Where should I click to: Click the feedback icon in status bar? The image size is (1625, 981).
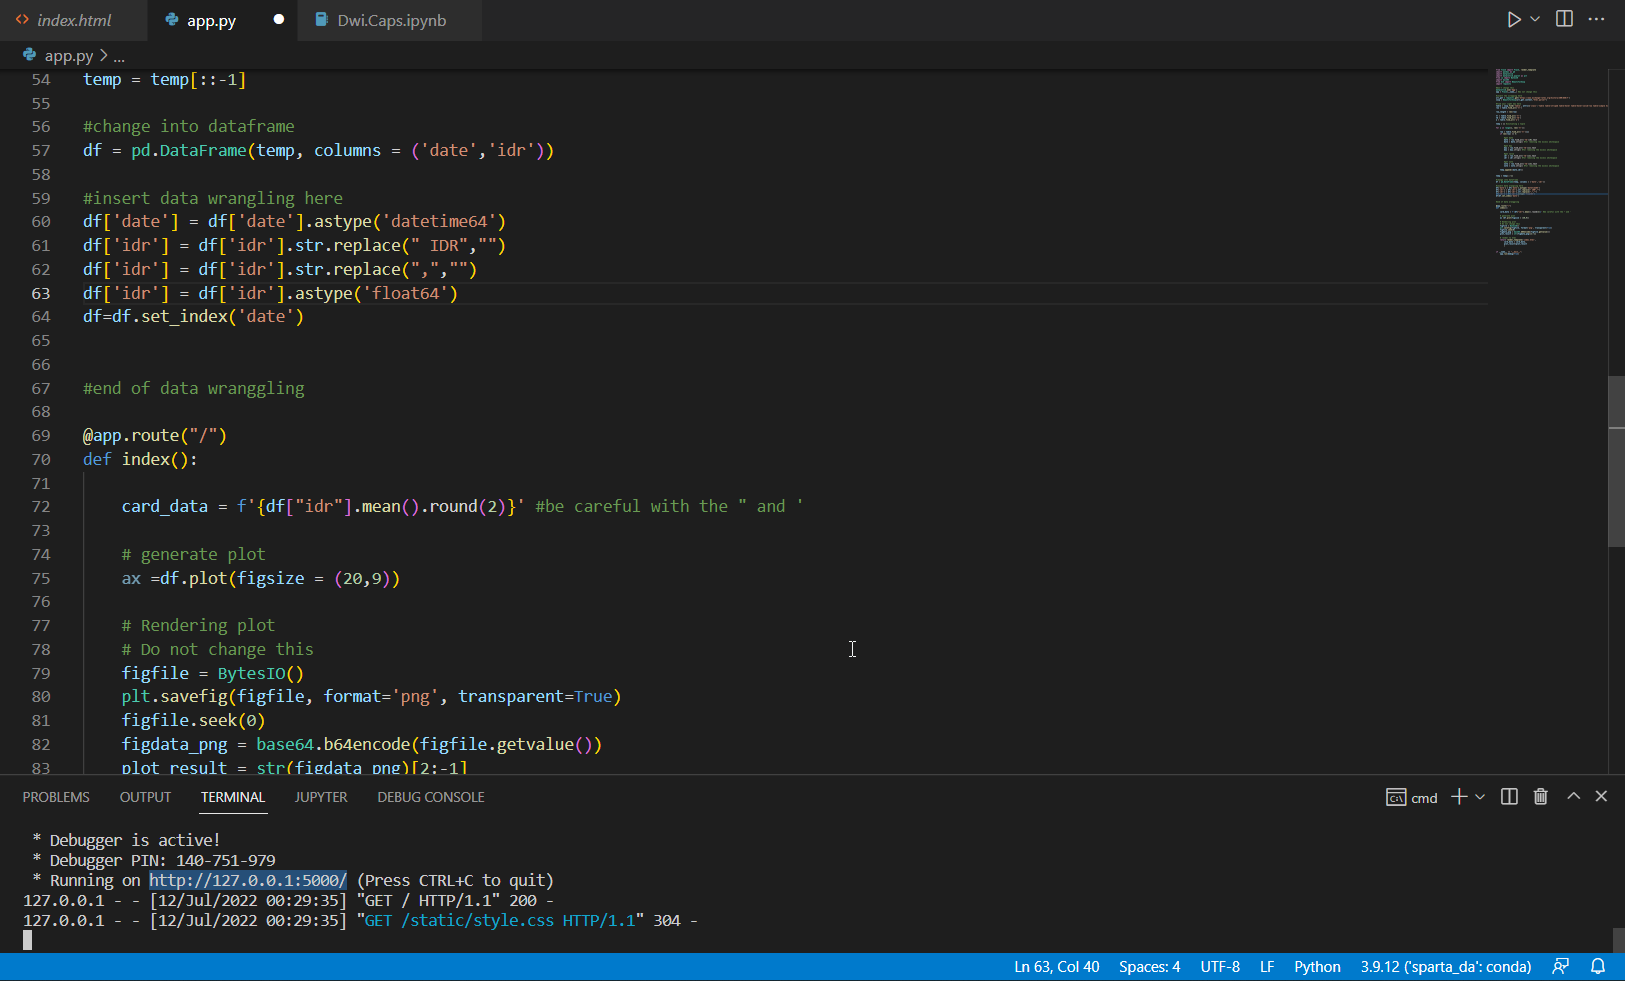pyautogui.click(x=1560, y=967)
